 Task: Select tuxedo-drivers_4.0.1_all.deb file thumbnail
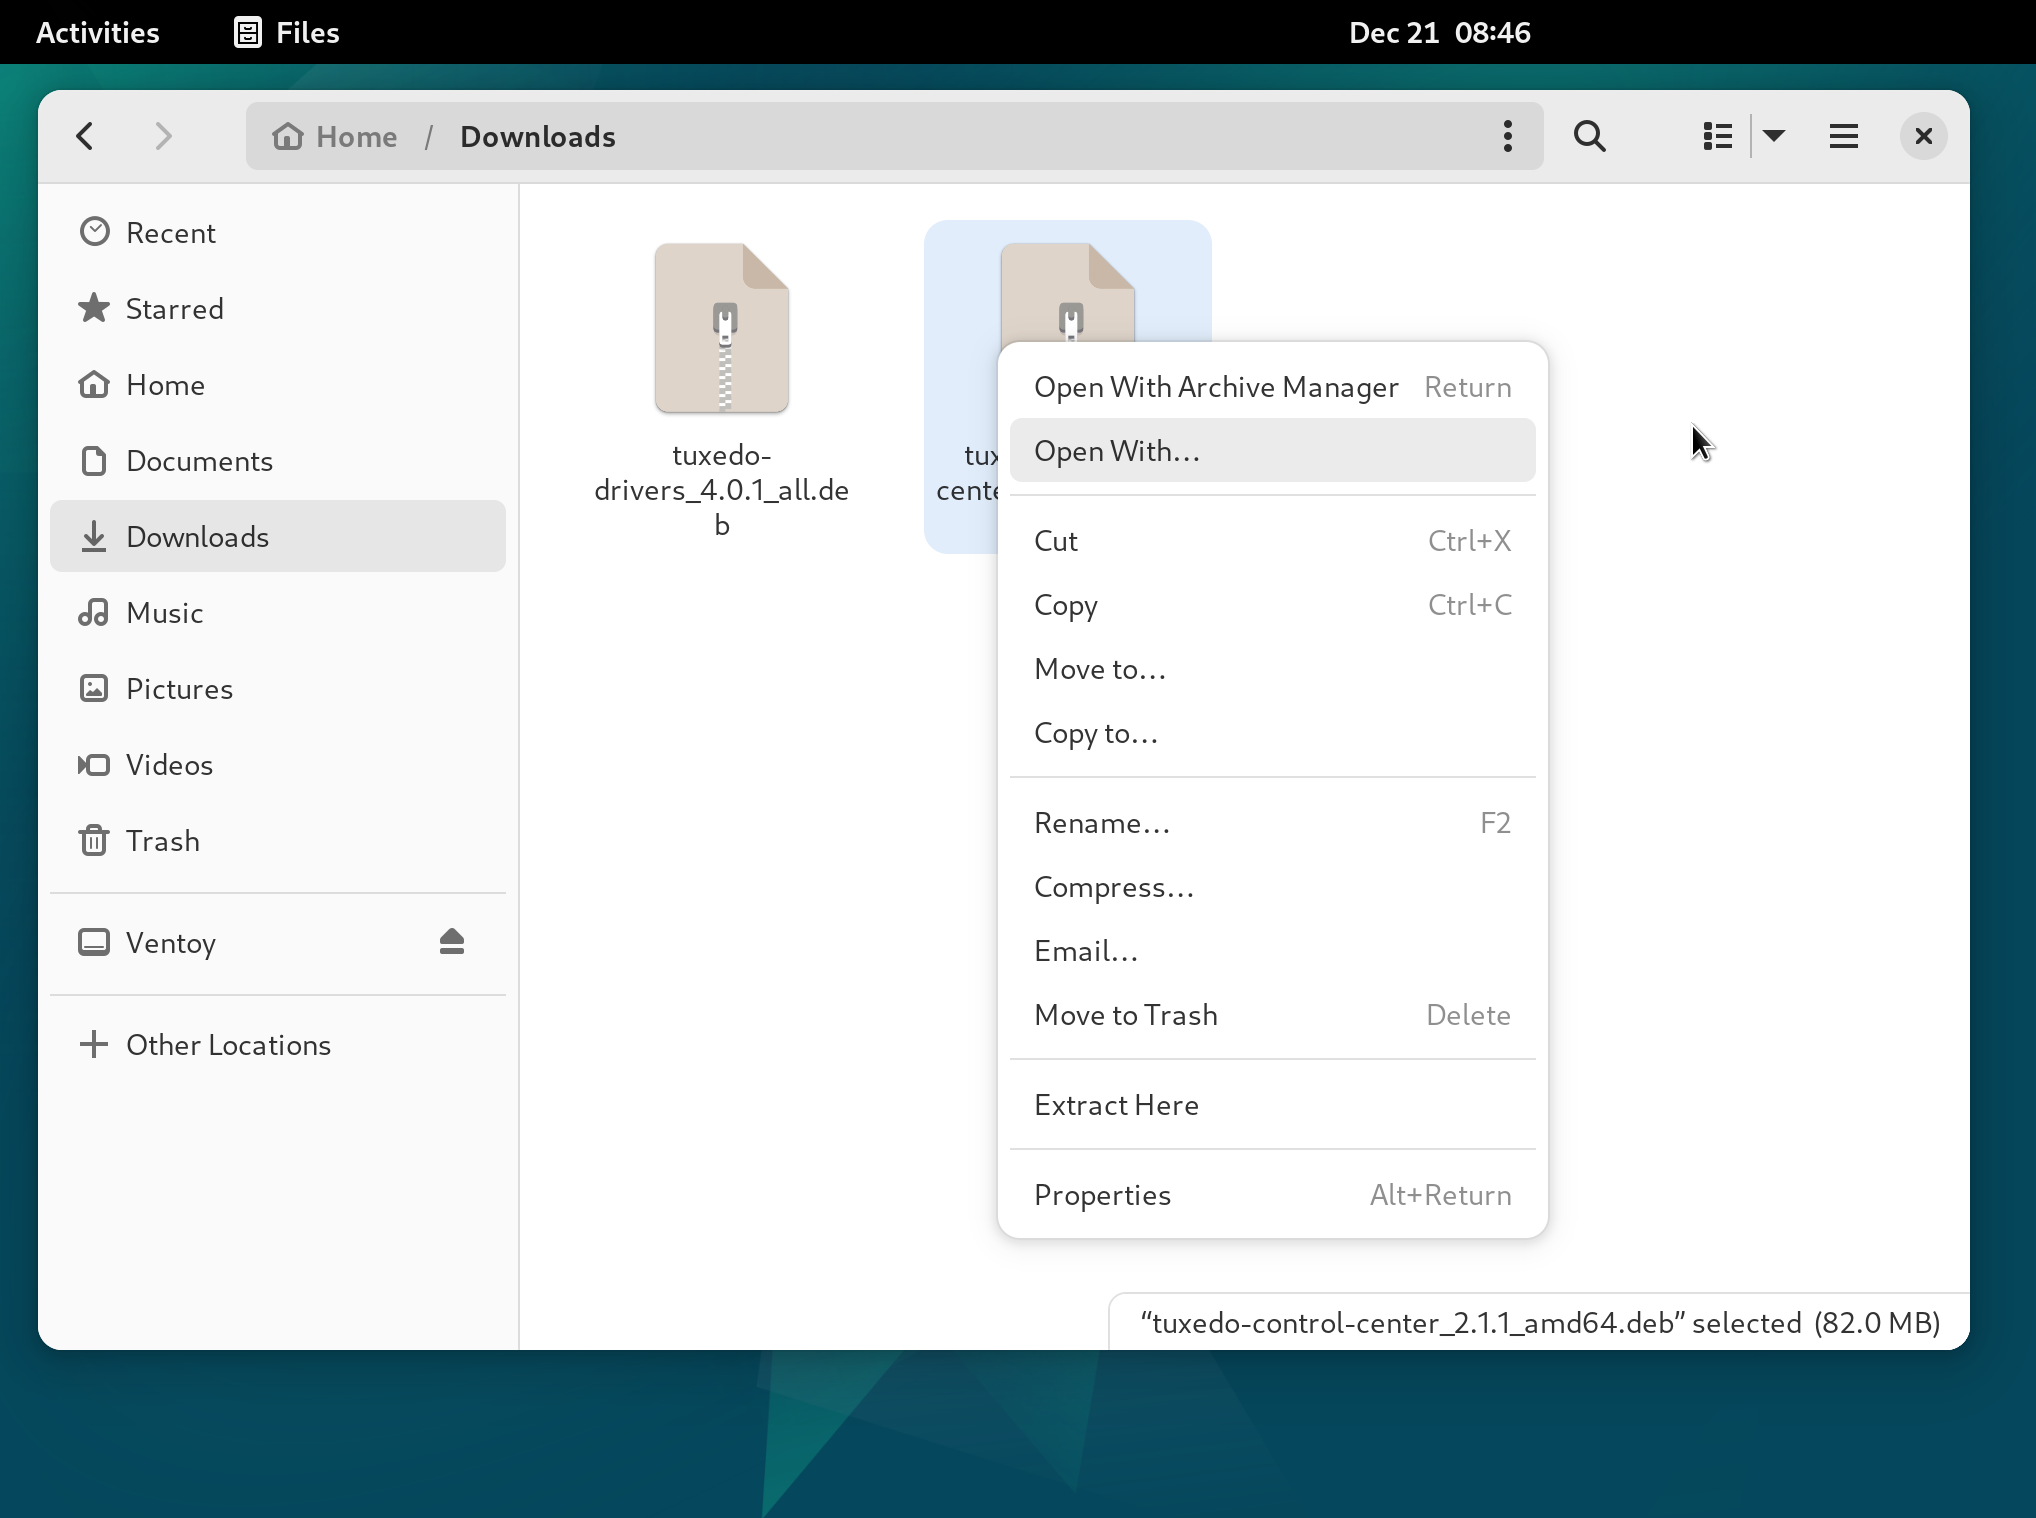point(721,328)
